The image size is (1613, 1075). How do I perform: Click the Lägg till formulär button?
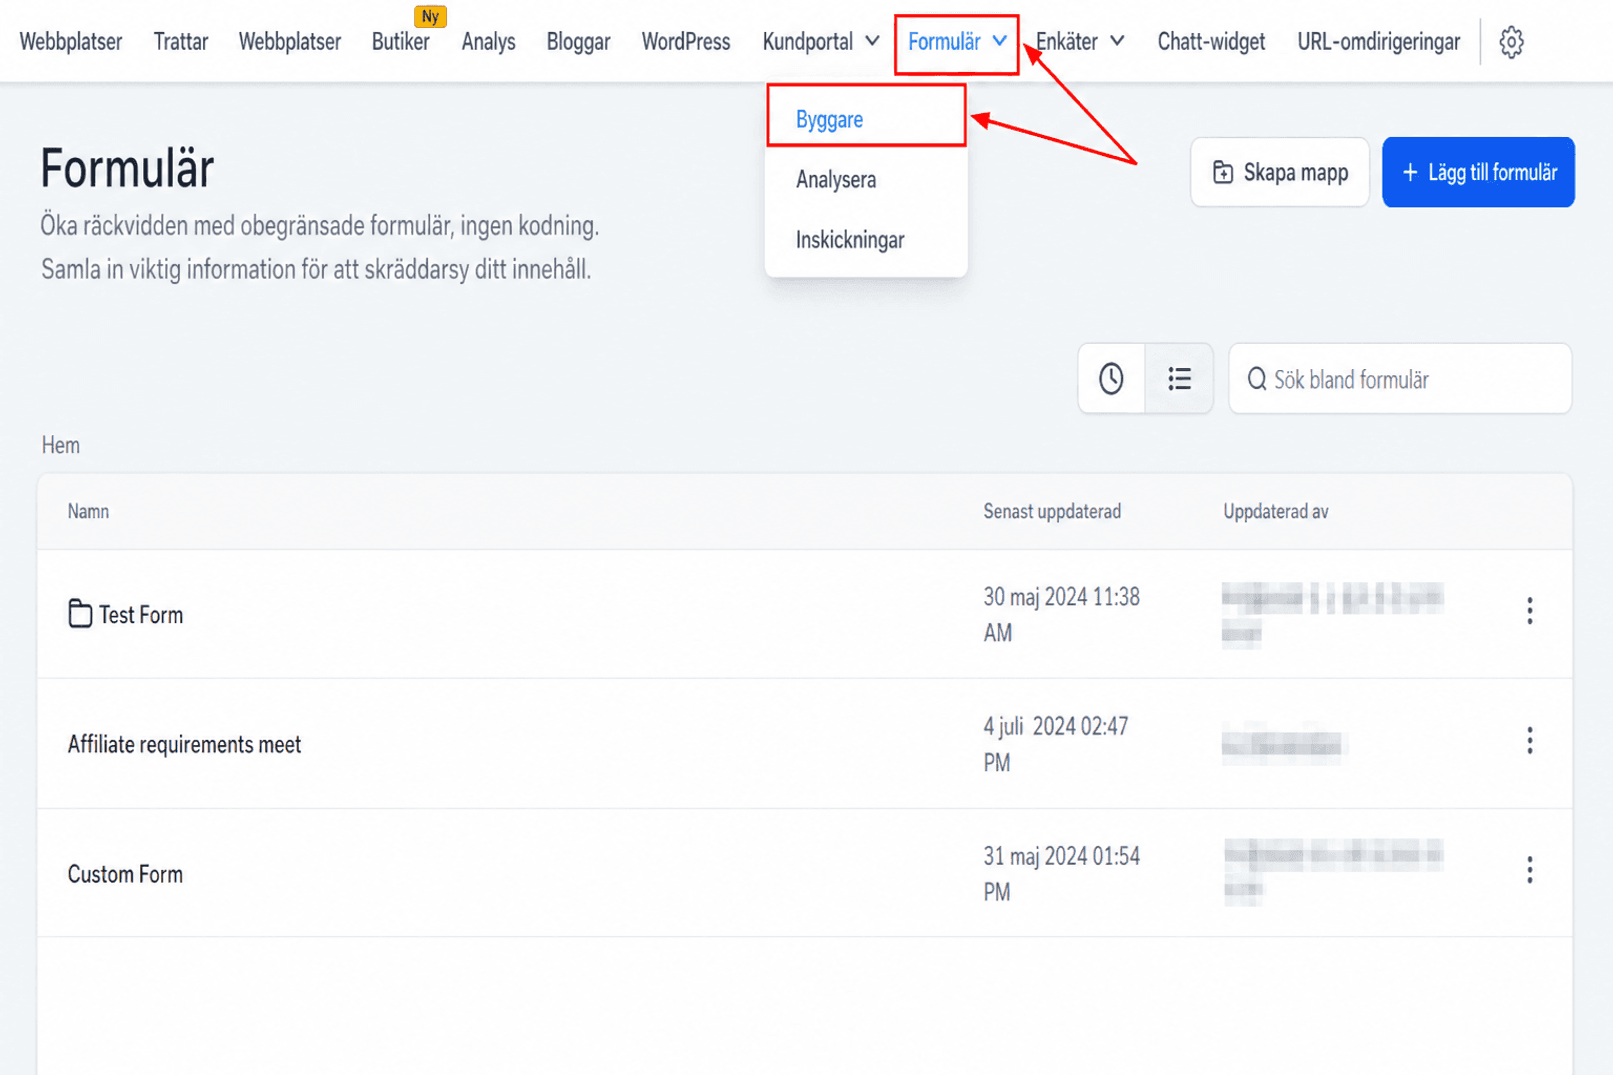[x=1478, y=172]
